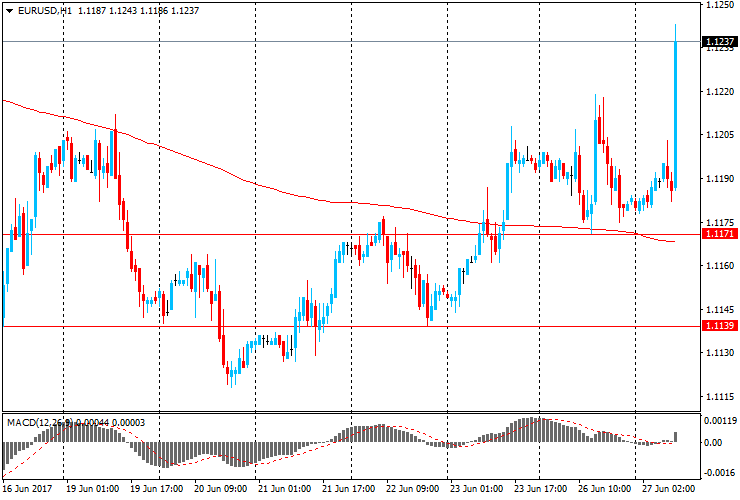The height and width of the screenshot is (500, 740).
Task: Click the red level label 1.1139
Action: click(720, 325)
